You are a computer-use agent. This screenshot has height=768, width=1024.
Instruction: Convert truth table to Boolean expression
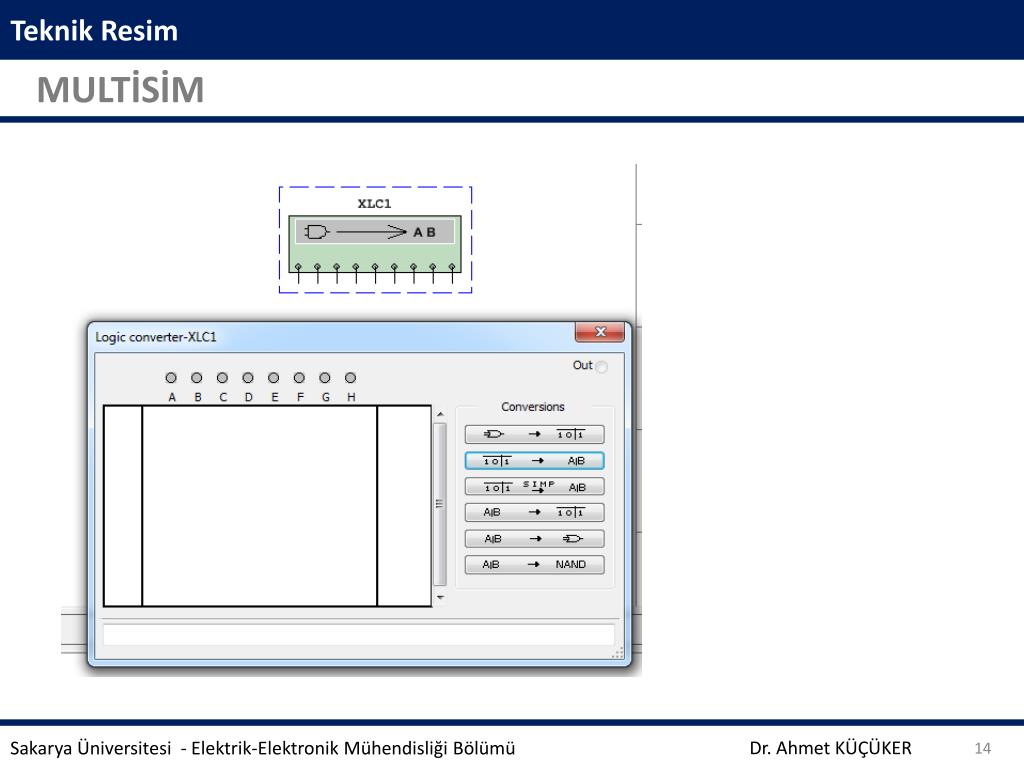click(534, 460)
